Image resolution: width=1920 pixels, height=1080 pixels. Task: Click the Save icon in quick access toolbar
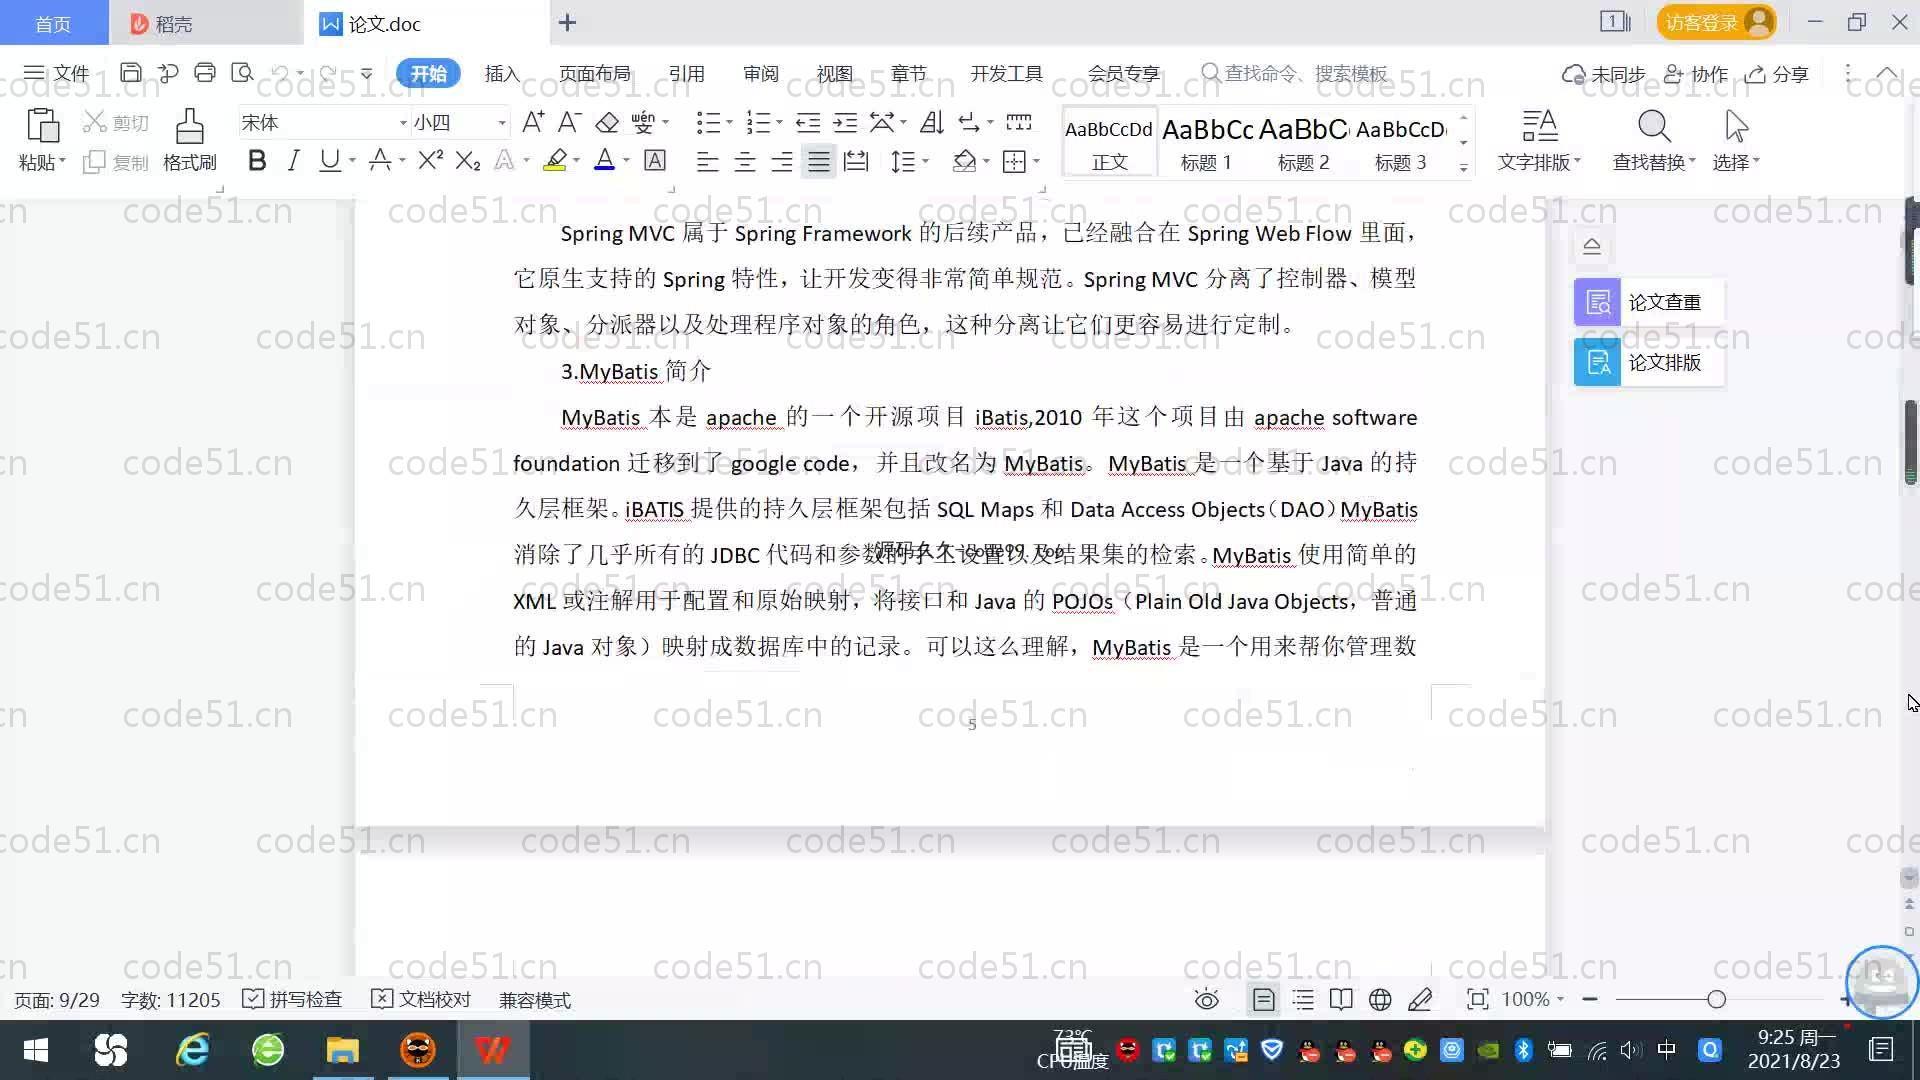[x=130, y=73]
